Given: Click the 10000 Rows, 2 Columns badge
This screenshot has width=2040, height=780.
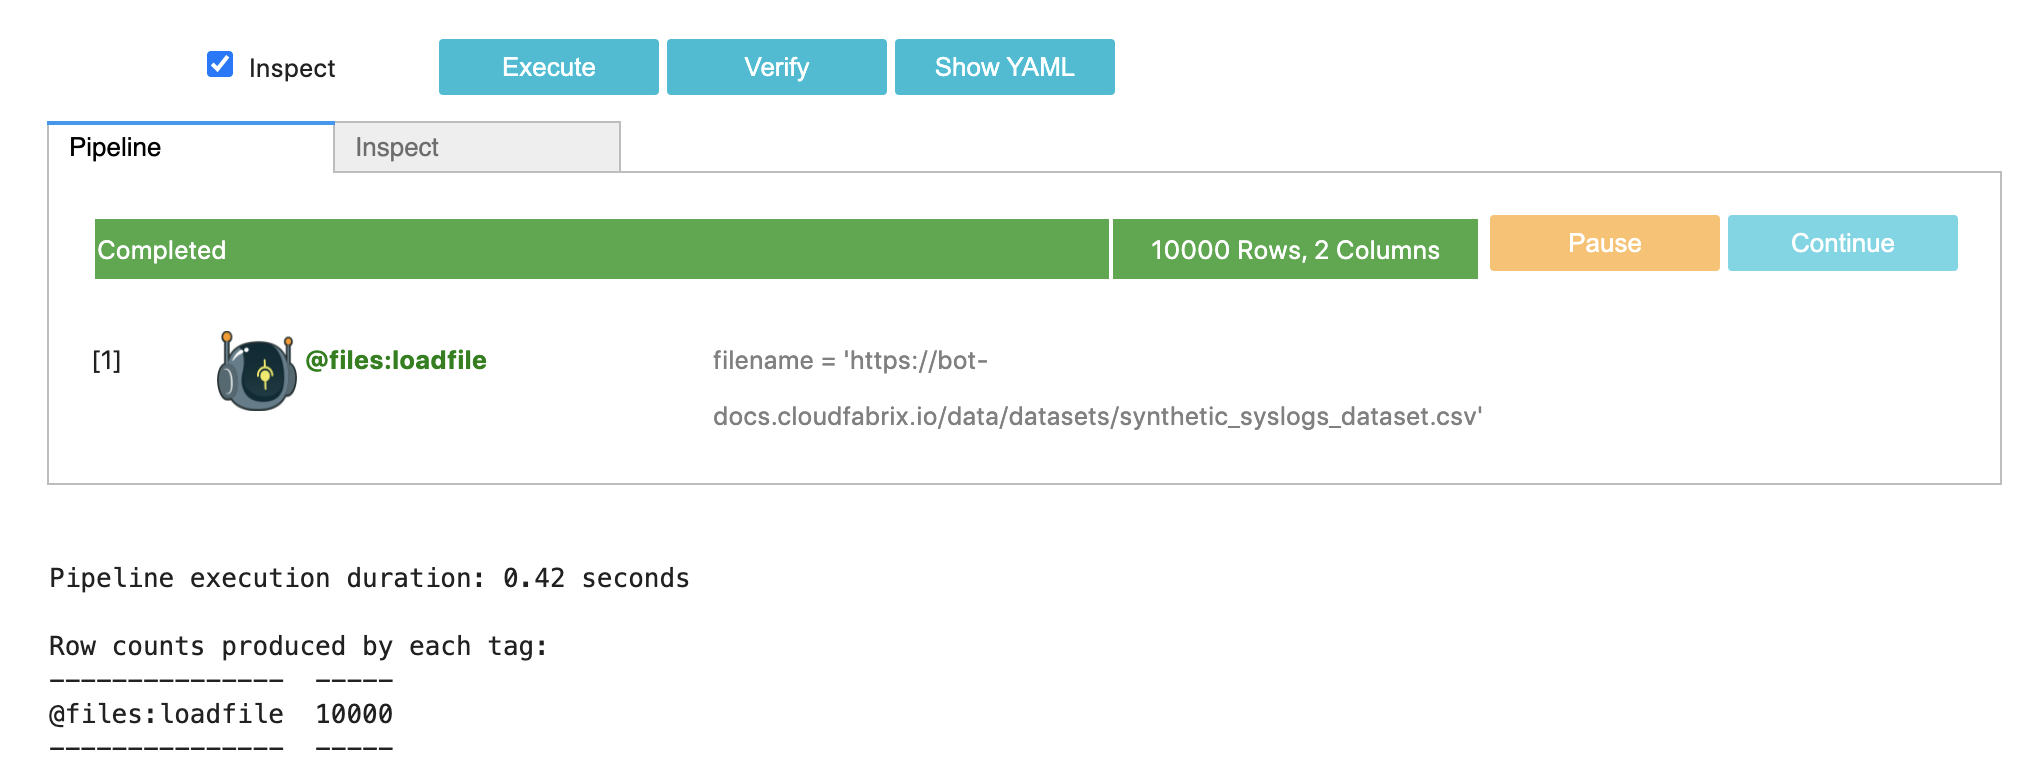Looking at the screenshot, I should coord(1294,249).
